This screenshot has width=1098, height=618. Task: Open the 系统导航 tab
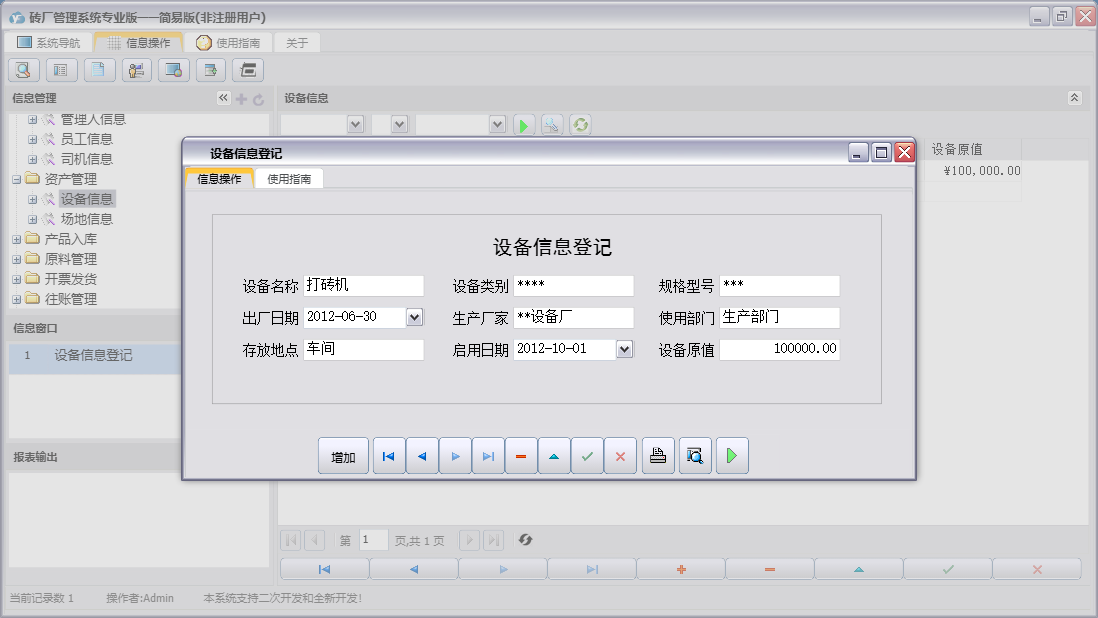click(48, 43)
